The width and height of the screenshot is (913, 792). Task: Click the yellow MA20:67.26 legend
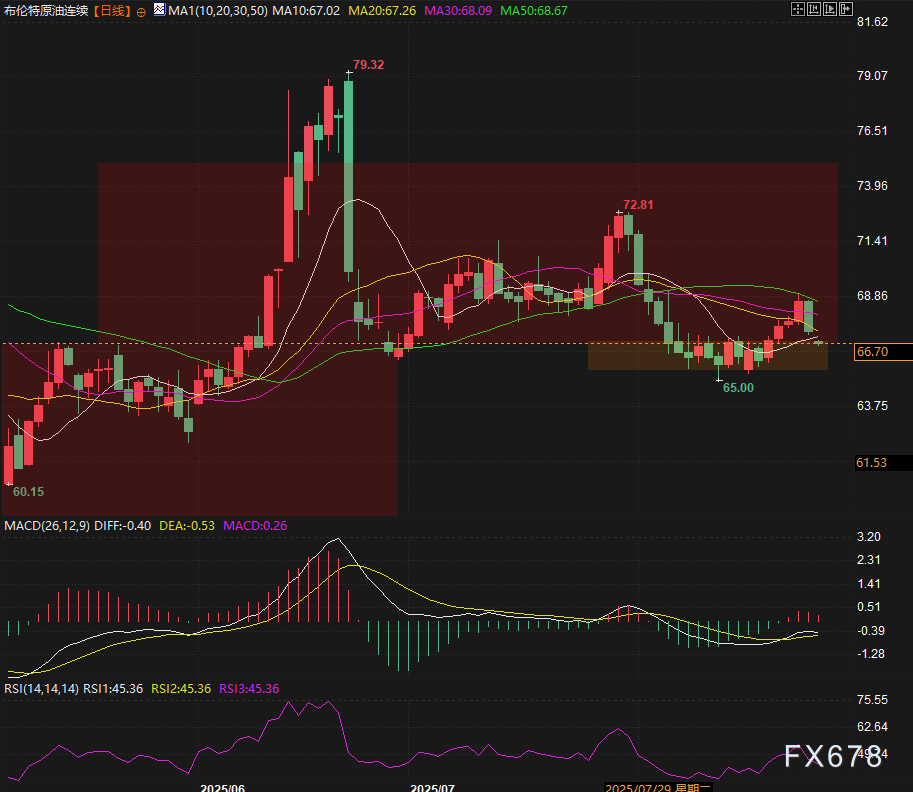(x=382, y=11)
